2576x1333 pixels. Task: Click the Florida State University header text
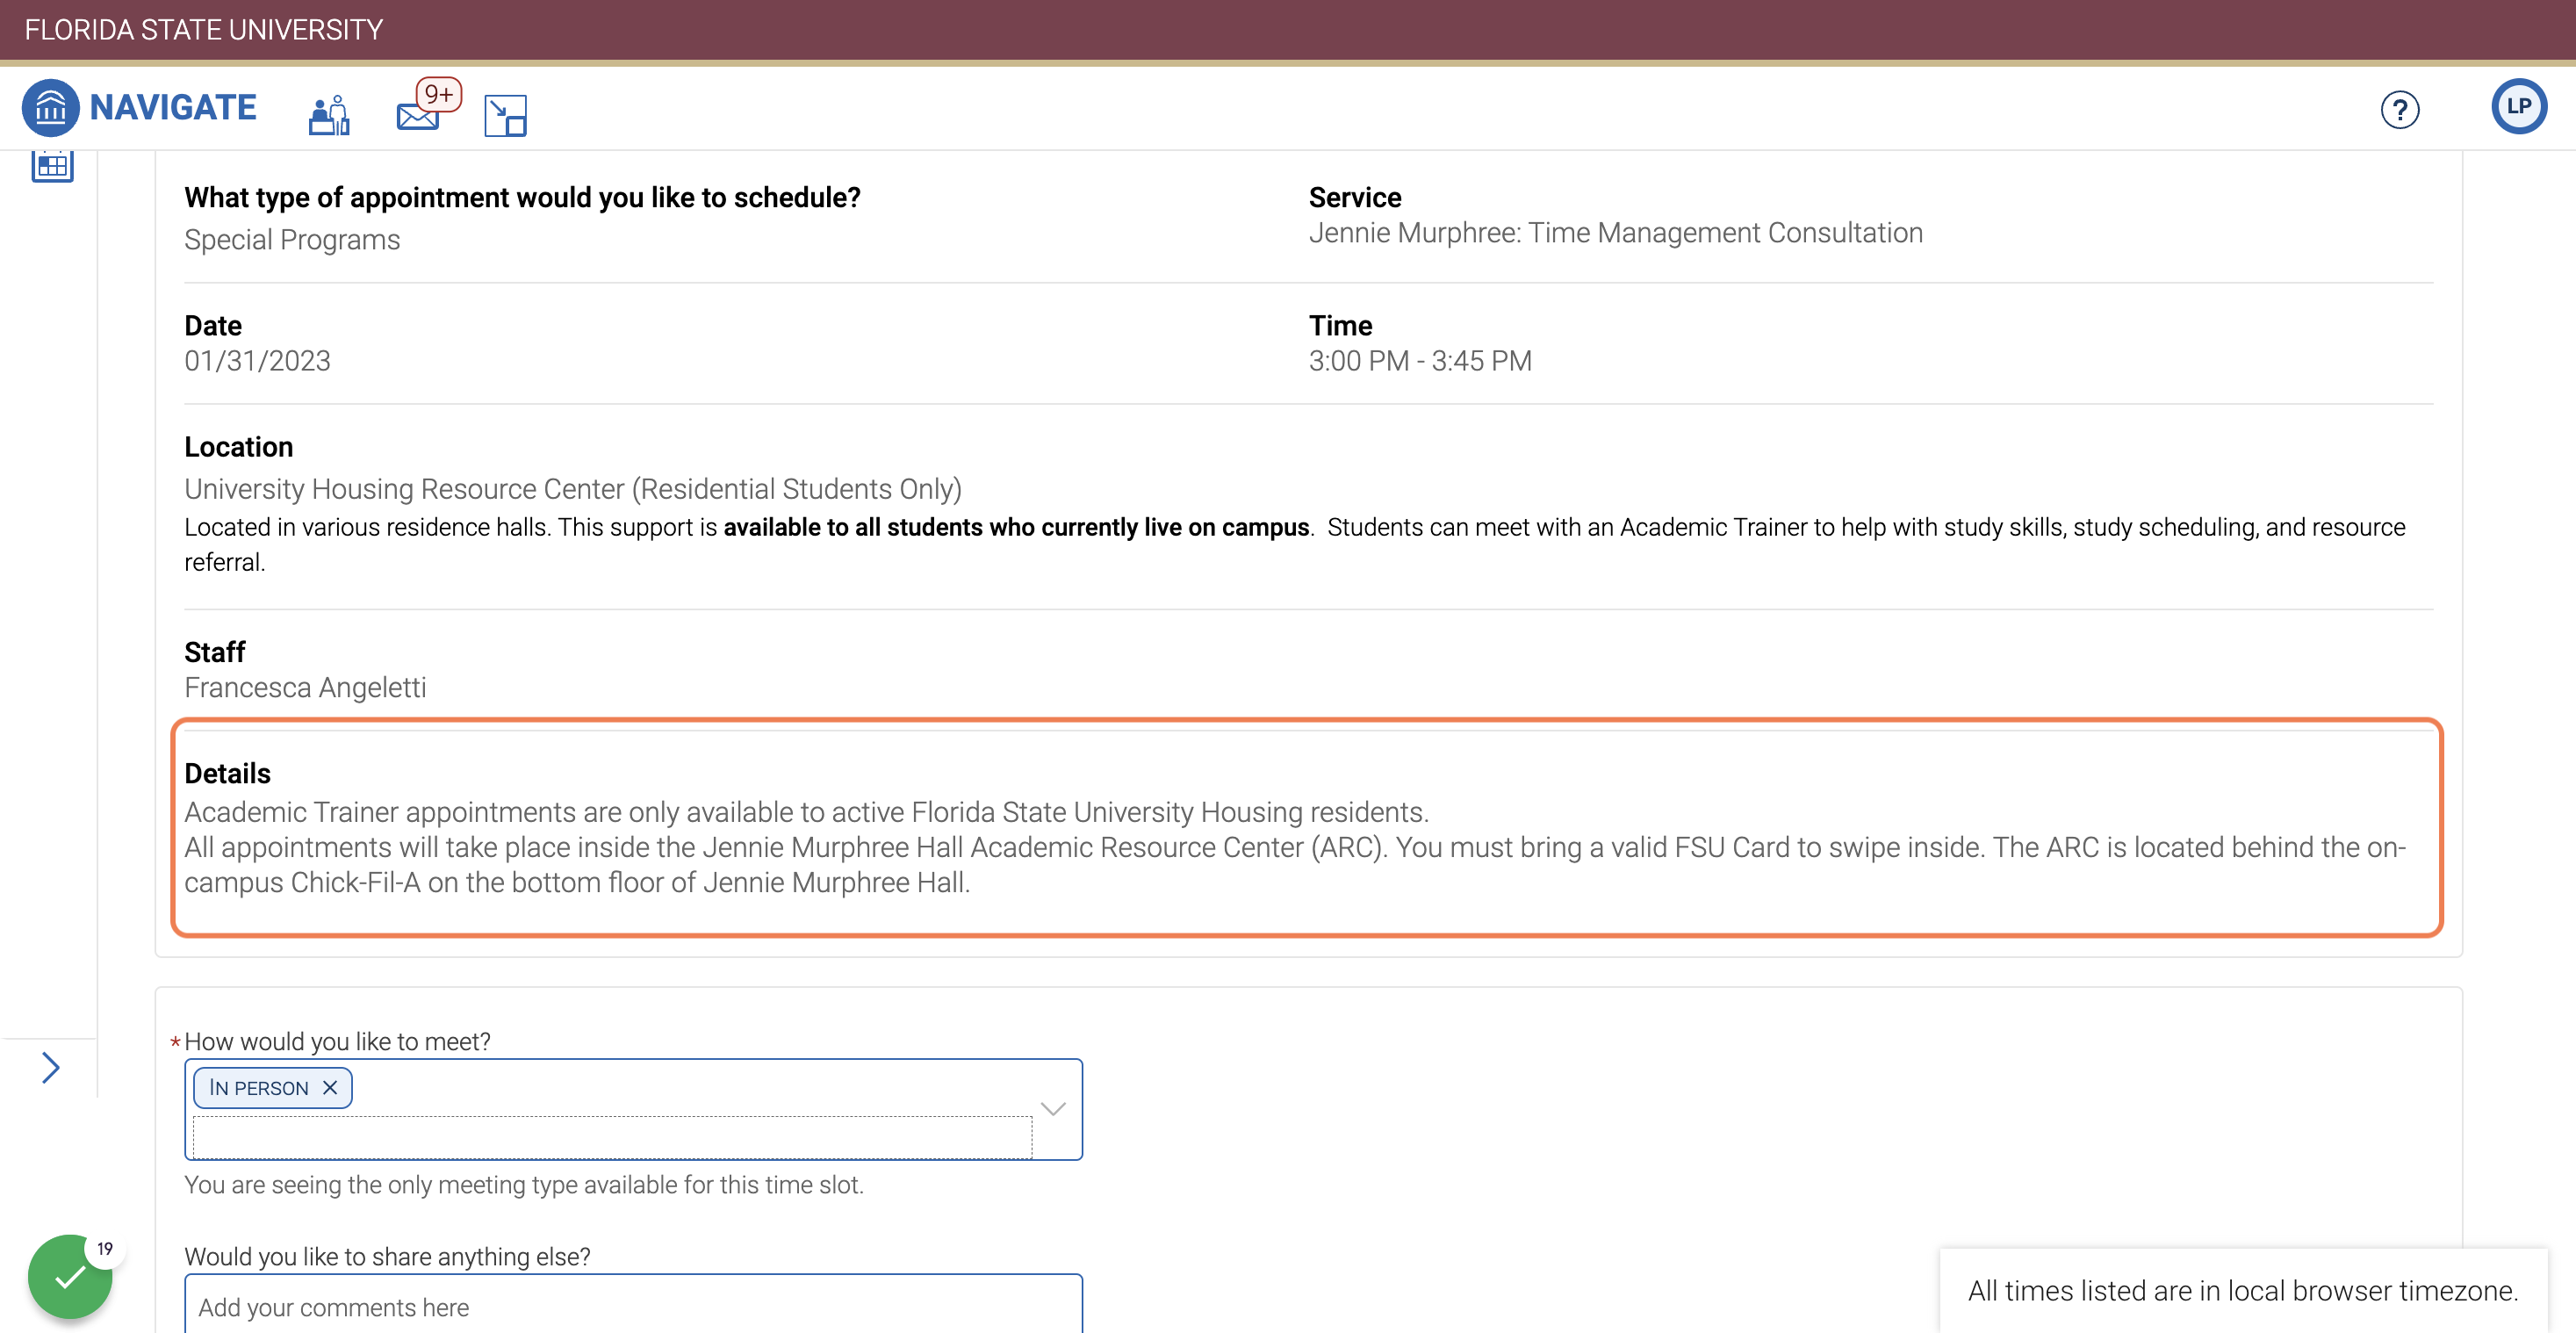pos(204,30)
